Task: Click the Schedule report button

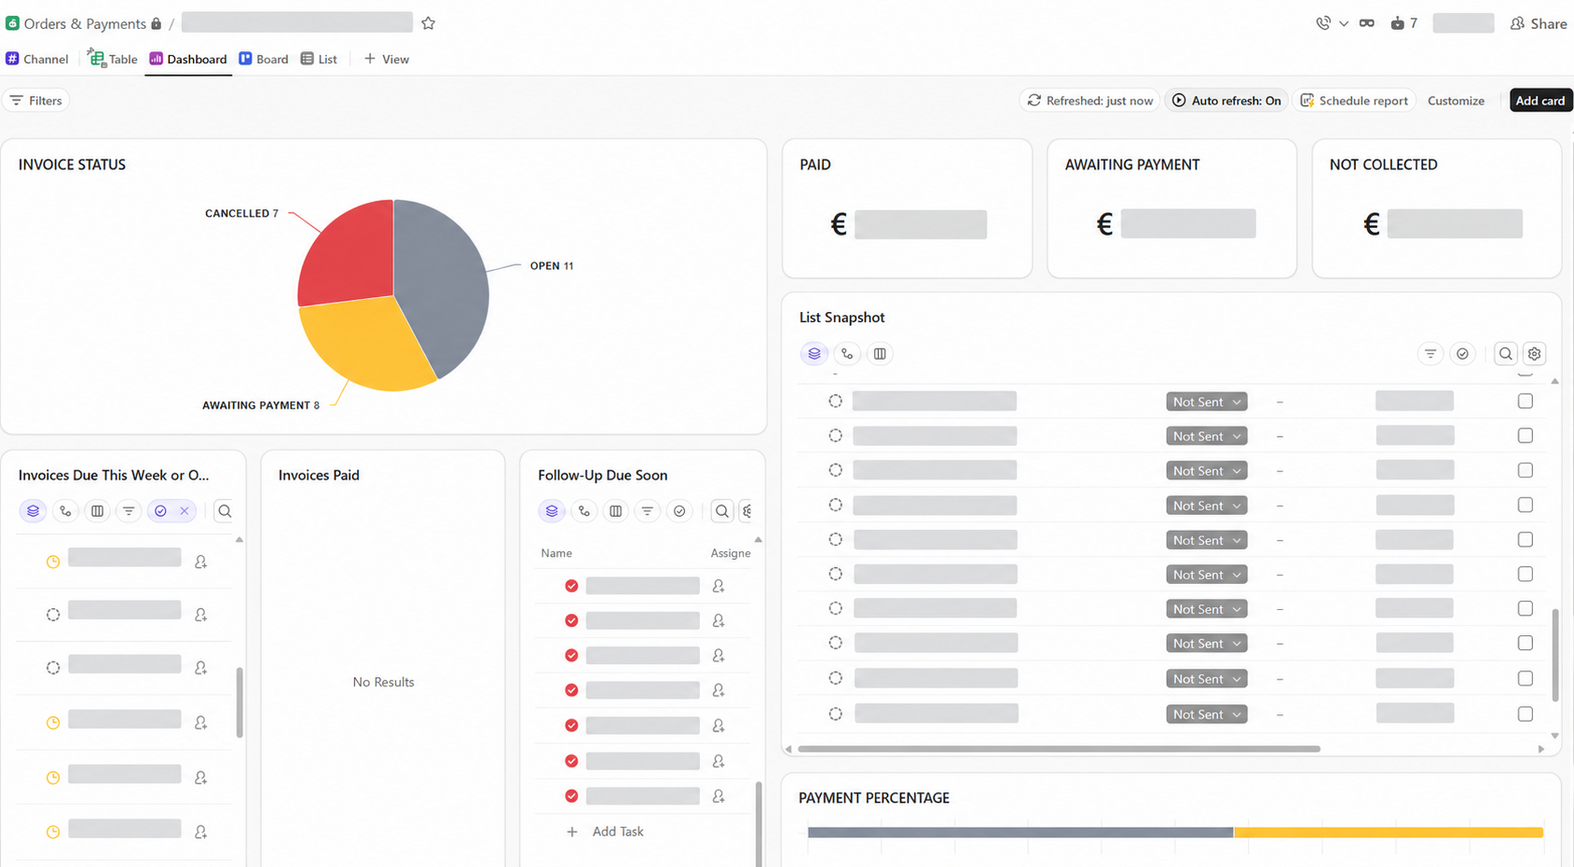Action: click(x=1354, y=101)
